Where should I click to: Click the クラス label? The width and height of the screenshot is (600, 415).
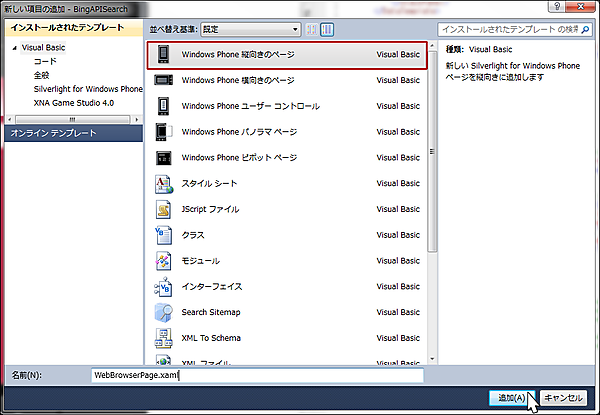pos(193,235)
